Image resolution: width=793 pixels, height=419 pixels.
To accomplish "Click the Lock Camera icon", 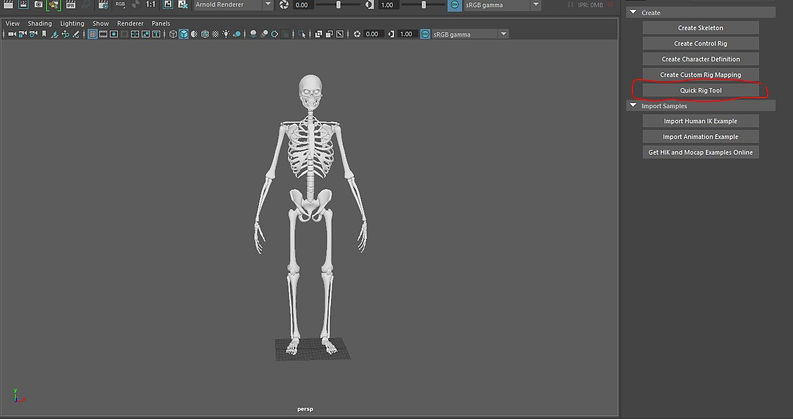I will [x=22, y=34].
